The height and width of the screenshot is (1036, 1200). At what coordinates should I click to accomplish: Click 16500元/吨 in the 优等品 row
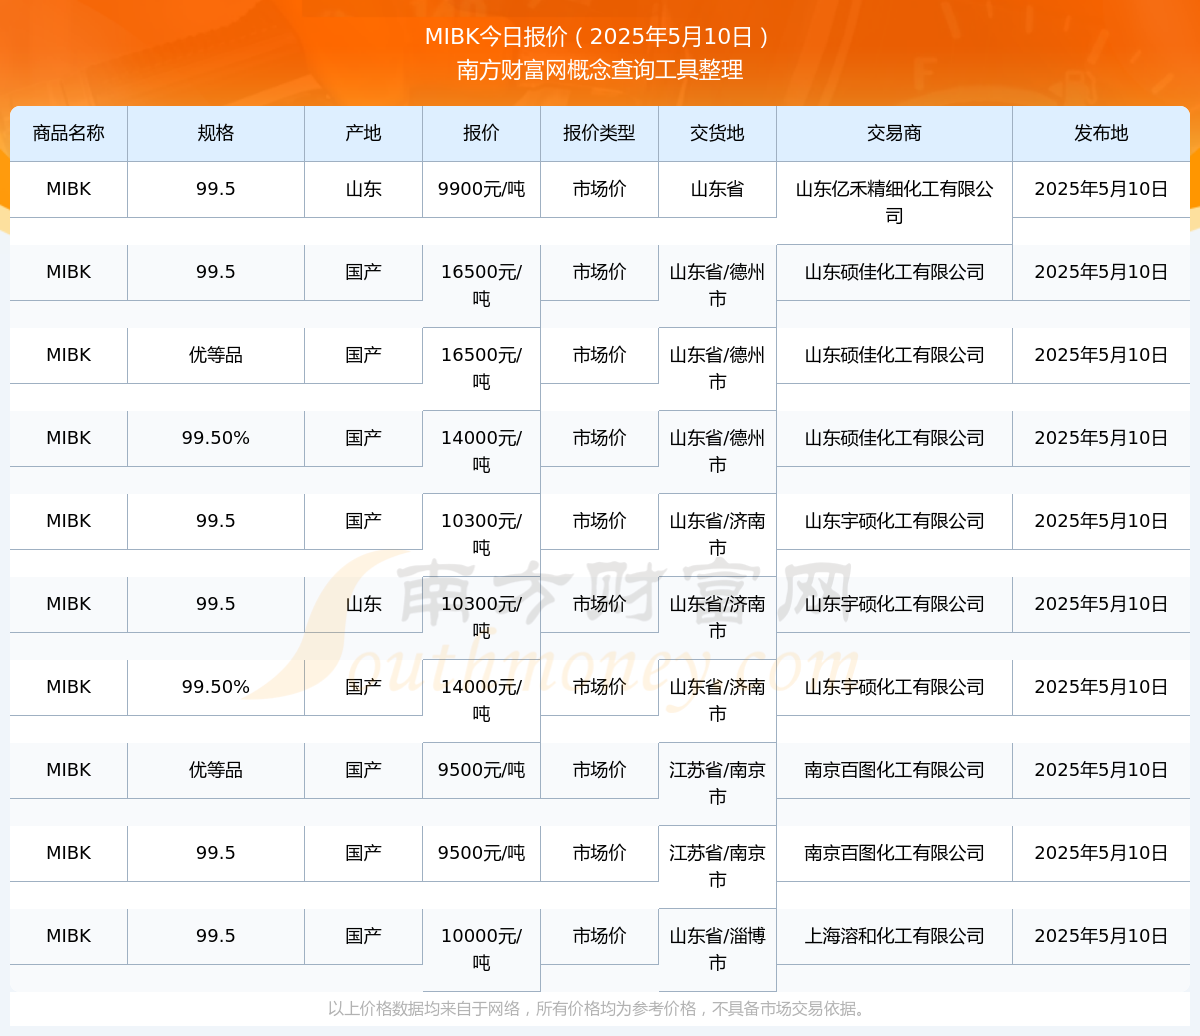pyautogui.click(x=482, y=368)
